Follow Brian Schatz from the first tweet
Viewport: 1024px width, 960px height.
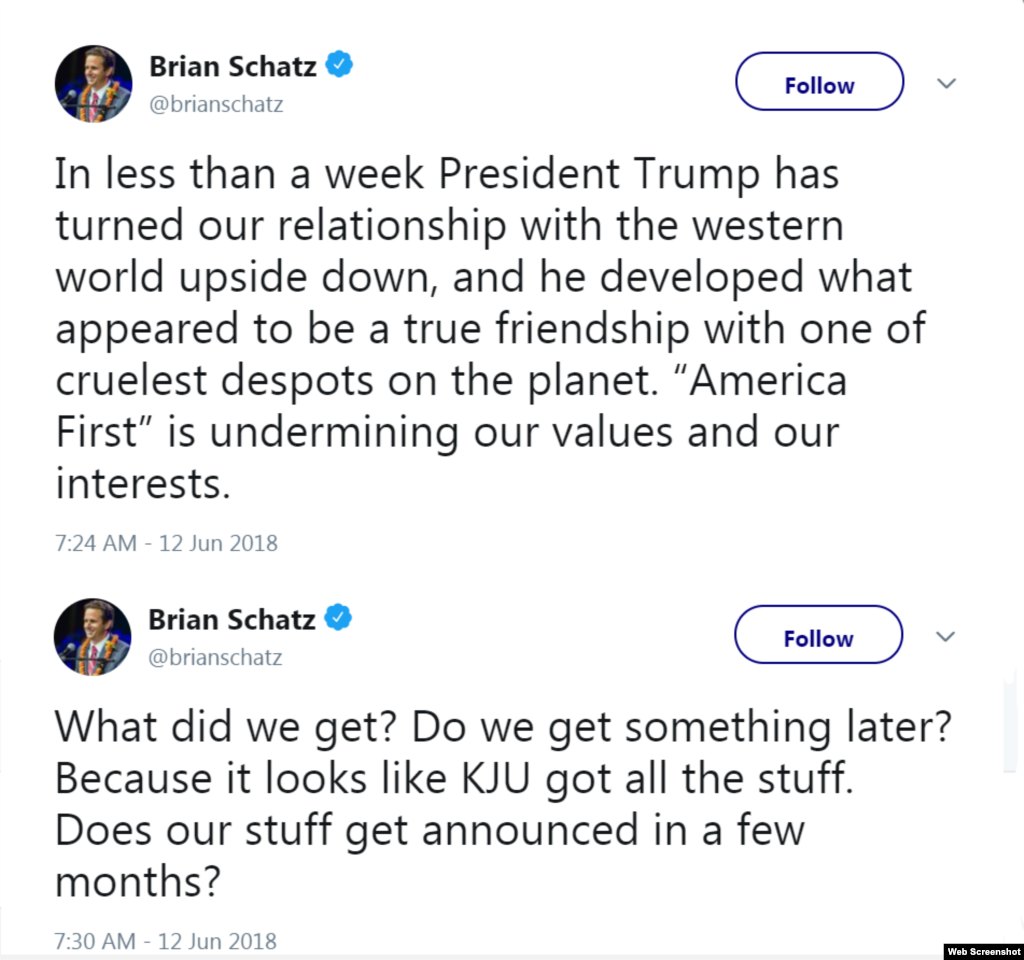click(819, 82)
